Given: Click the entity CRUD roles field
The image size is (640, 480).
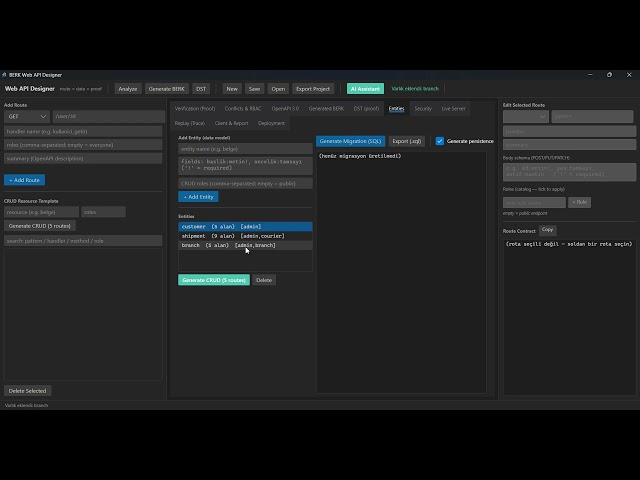Looking at the screenshot, I should coord(245,183).
